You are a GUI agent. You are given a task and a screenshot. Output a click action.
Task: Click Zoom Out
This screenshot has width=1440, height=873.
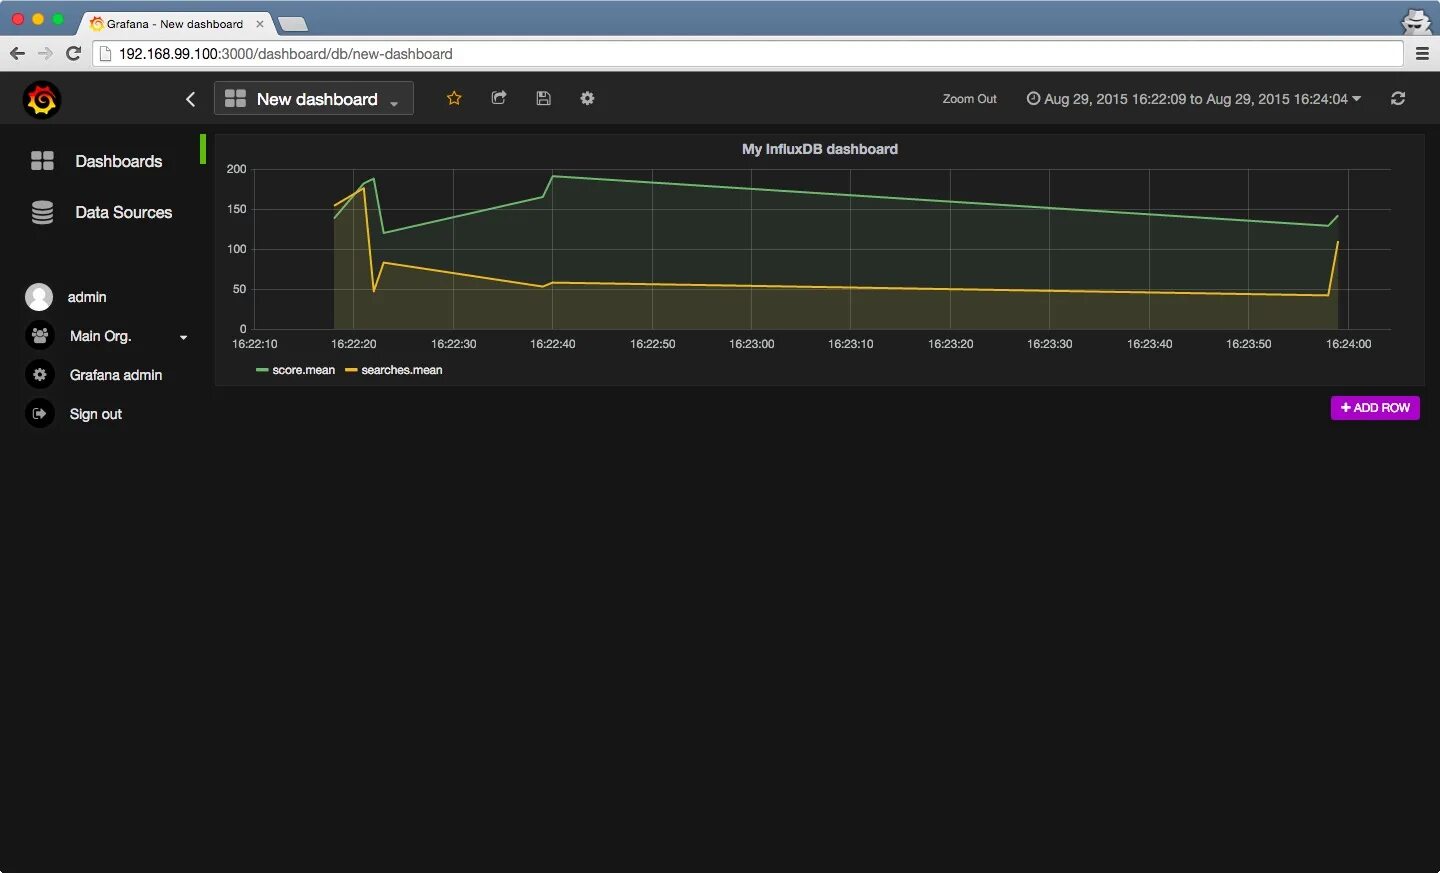pyautogui.click(x=969, y=99)
